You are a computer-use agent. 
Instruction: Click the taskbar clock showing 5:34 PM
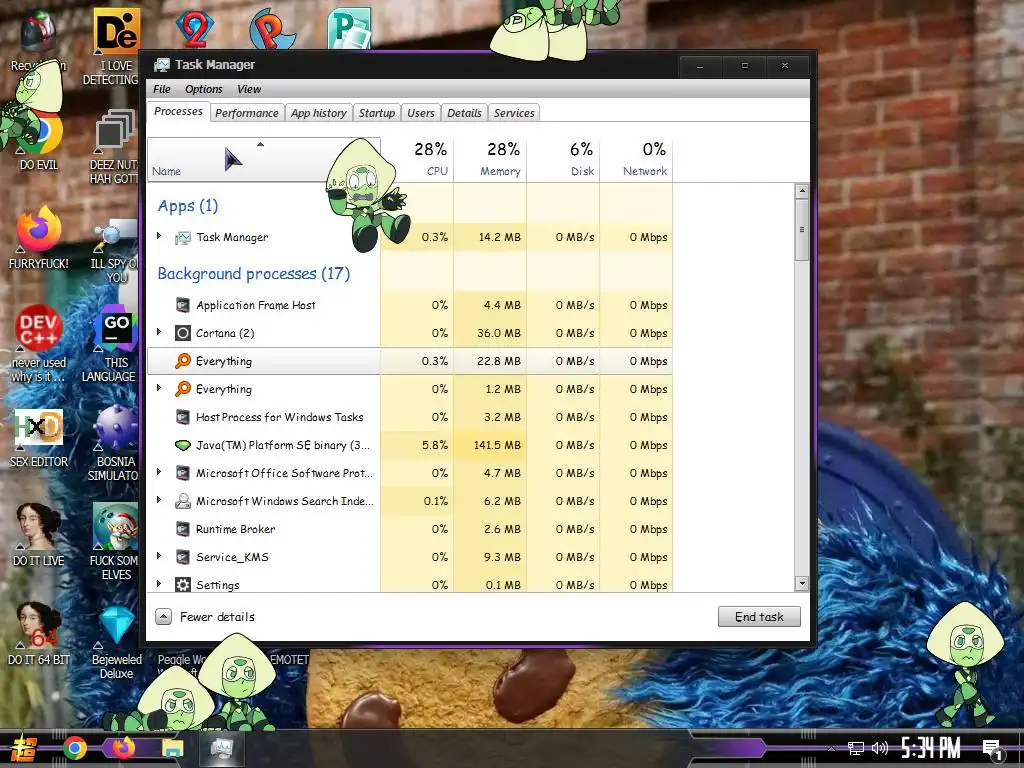click(x=930, y=748)
